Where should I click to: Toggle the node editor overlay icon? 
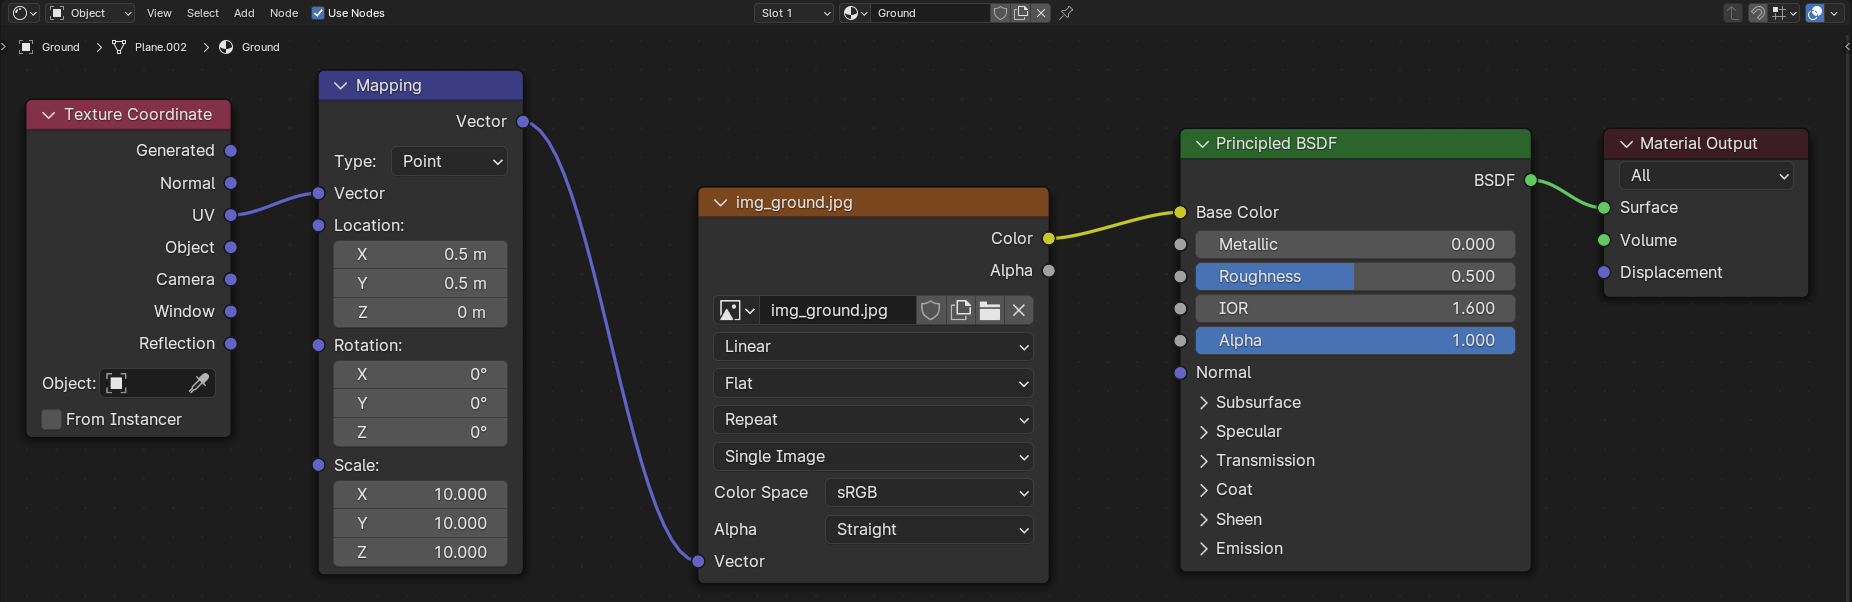[x=1815, y=13]
